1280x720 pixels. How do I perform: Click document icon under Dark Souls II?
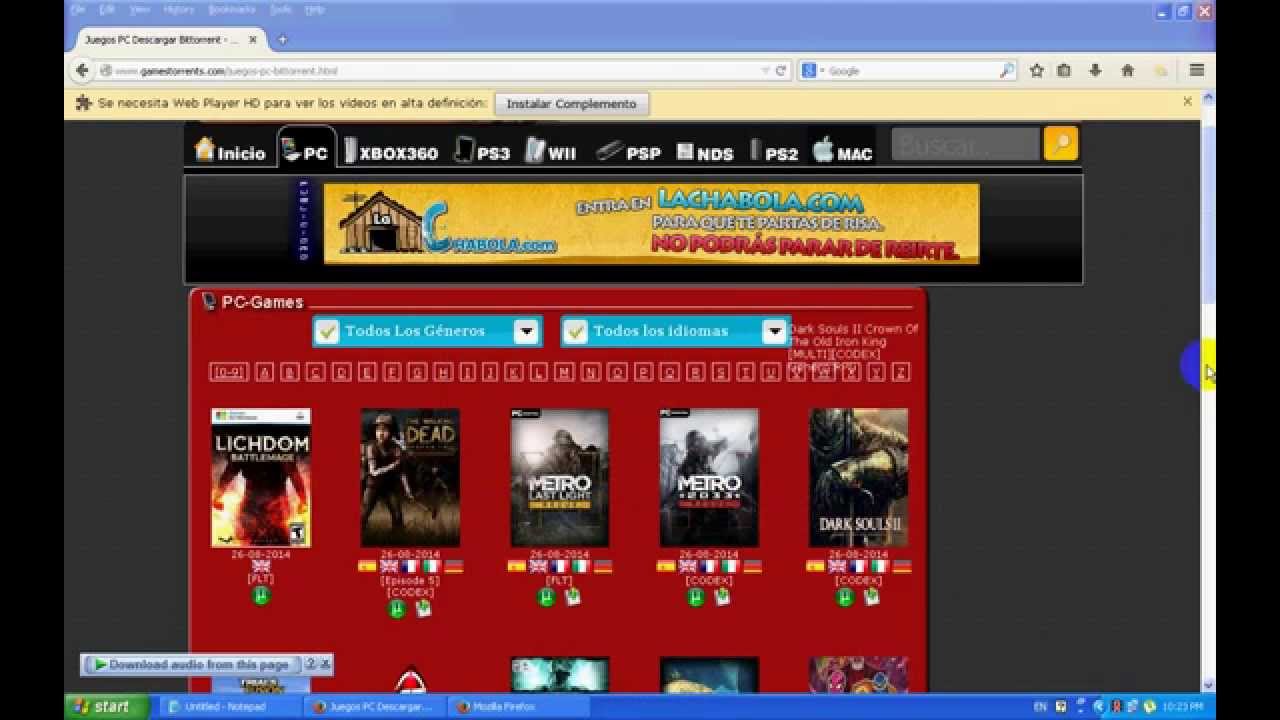872,597
